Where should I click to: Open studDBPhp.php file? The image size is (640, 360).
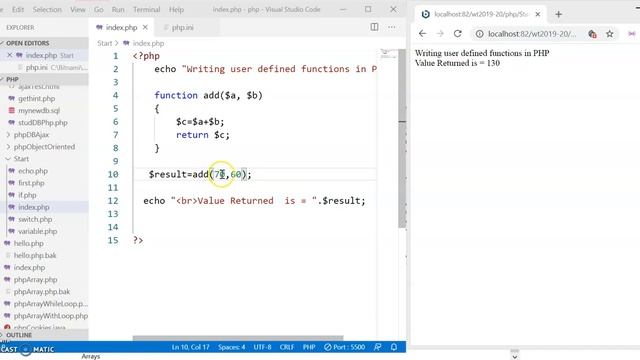click(42, 122)
